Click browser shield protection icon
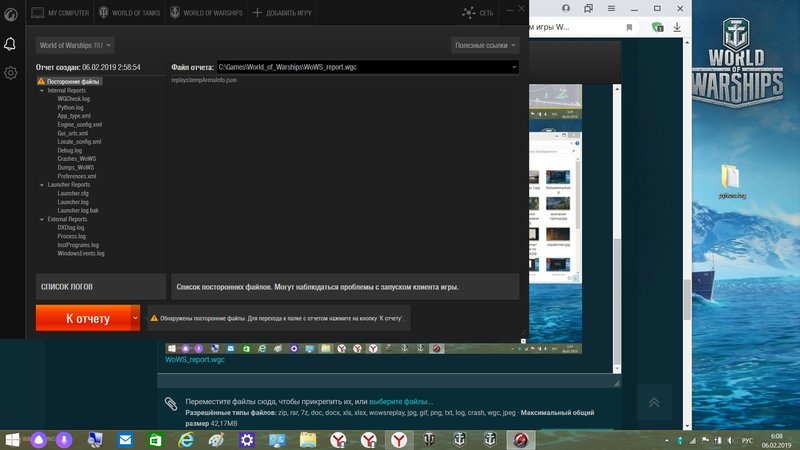This screenshot has width=800, height=450. point(658,27)
